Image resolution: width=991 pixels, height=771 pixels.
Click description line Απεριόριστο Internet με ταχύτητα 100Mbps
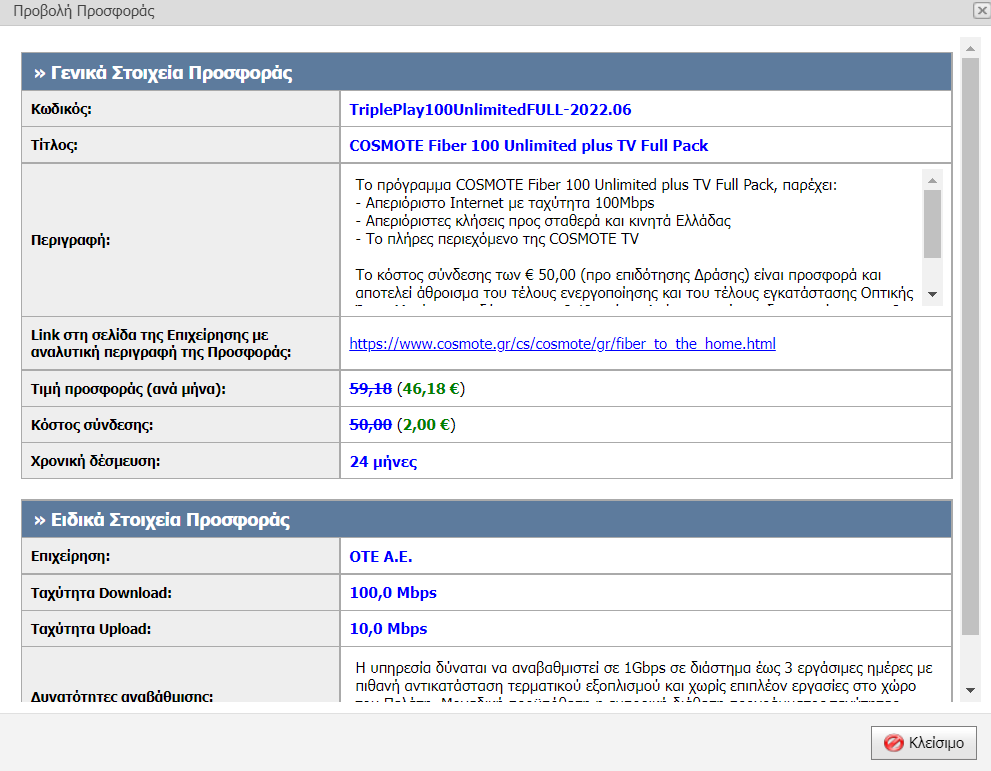(x=505, y=203)
